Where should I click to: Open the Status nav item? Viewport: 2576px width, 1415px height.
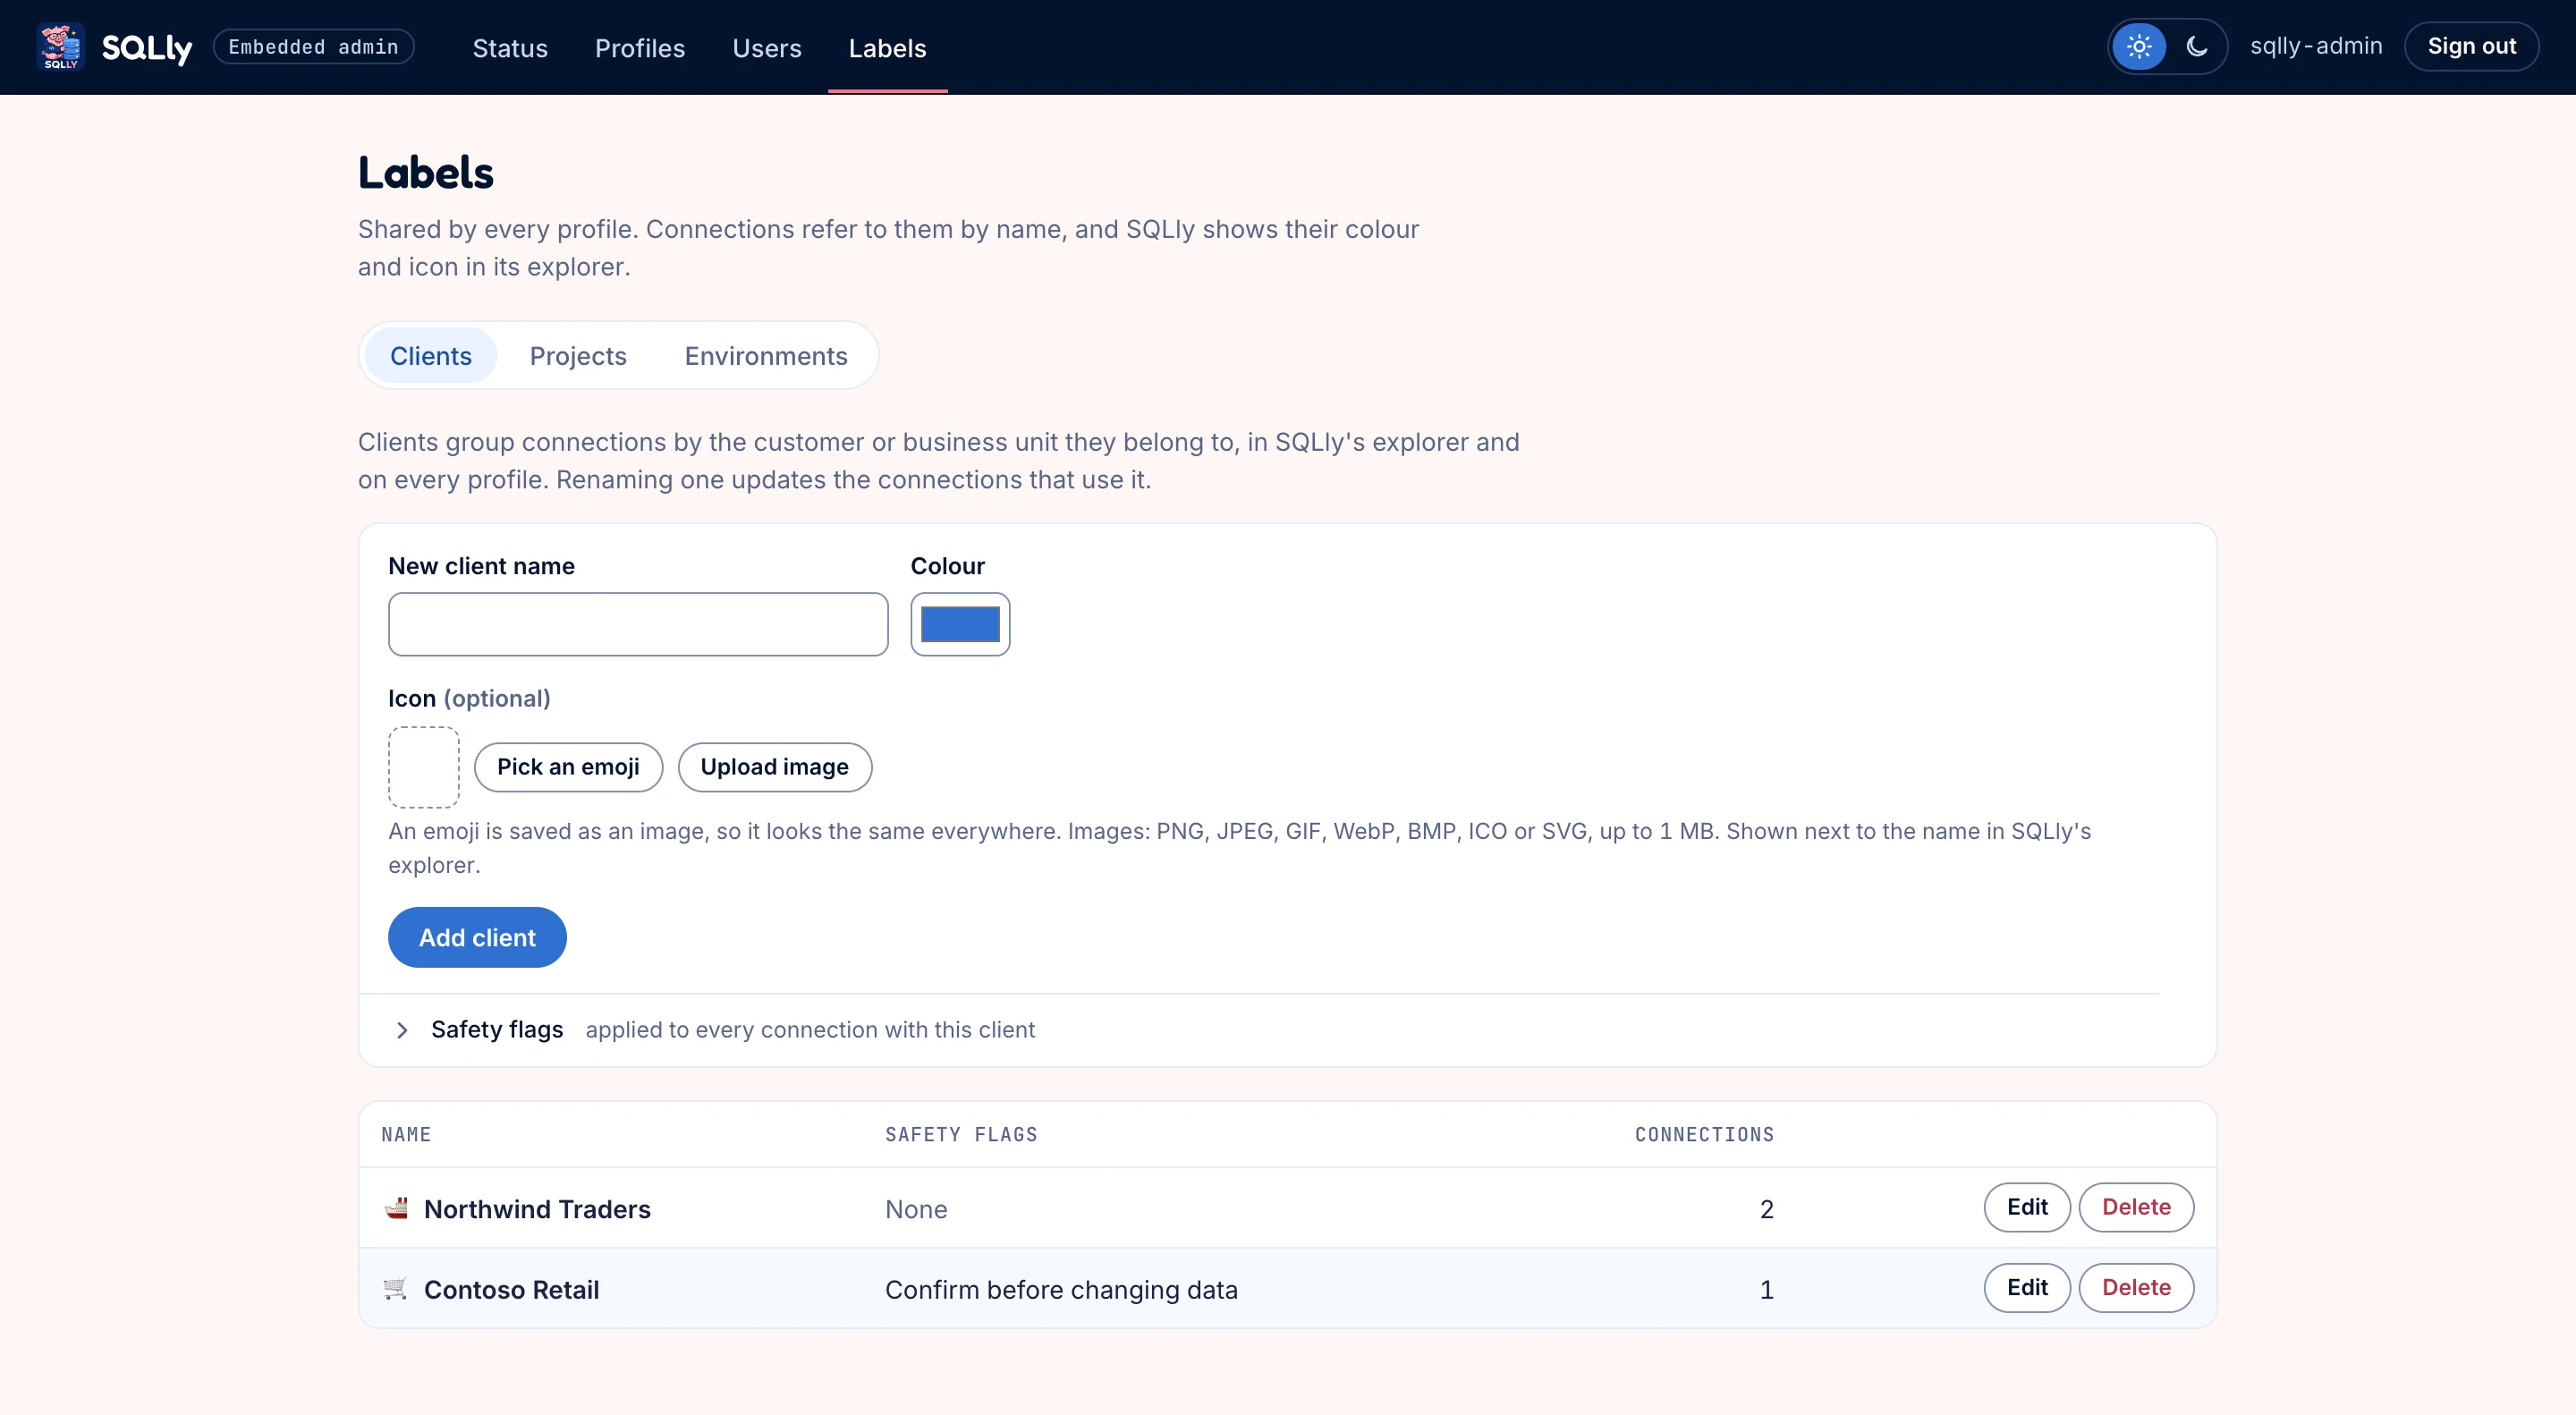510,48
